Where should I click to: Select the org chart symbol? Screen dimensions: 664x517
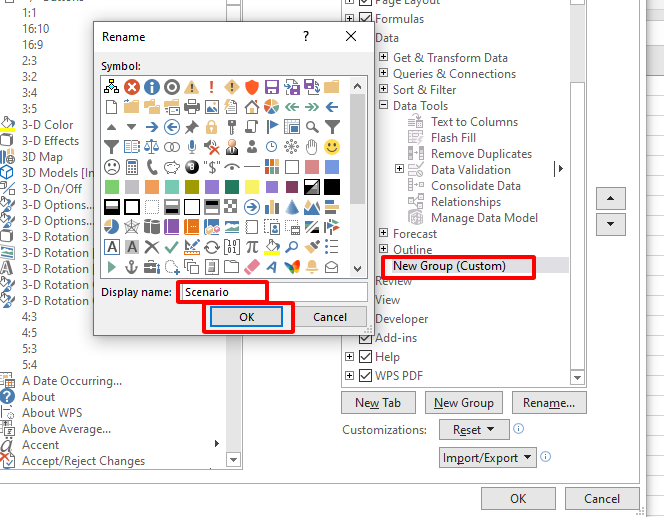tap(111, 87)
